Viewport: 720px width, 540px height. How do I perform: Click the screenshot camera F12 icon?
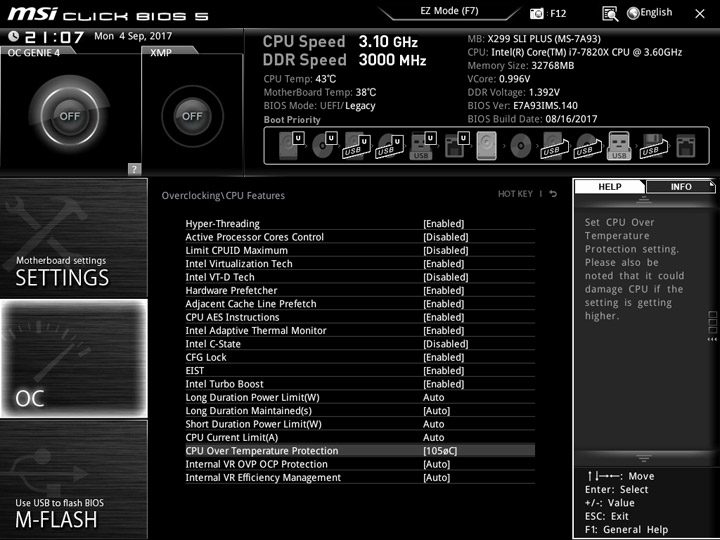[536, 14]
